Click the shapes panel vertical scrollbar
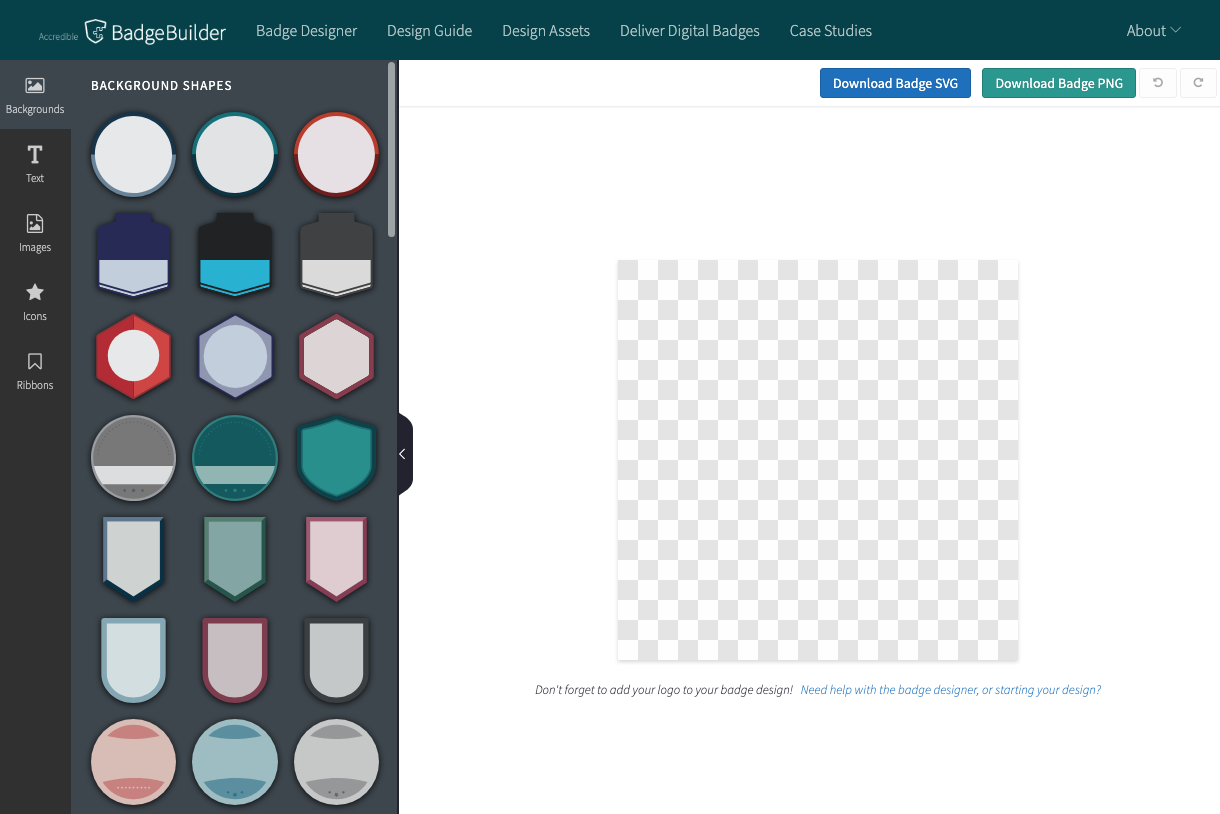Screen dimensions: 1220x814 [392, 150]
